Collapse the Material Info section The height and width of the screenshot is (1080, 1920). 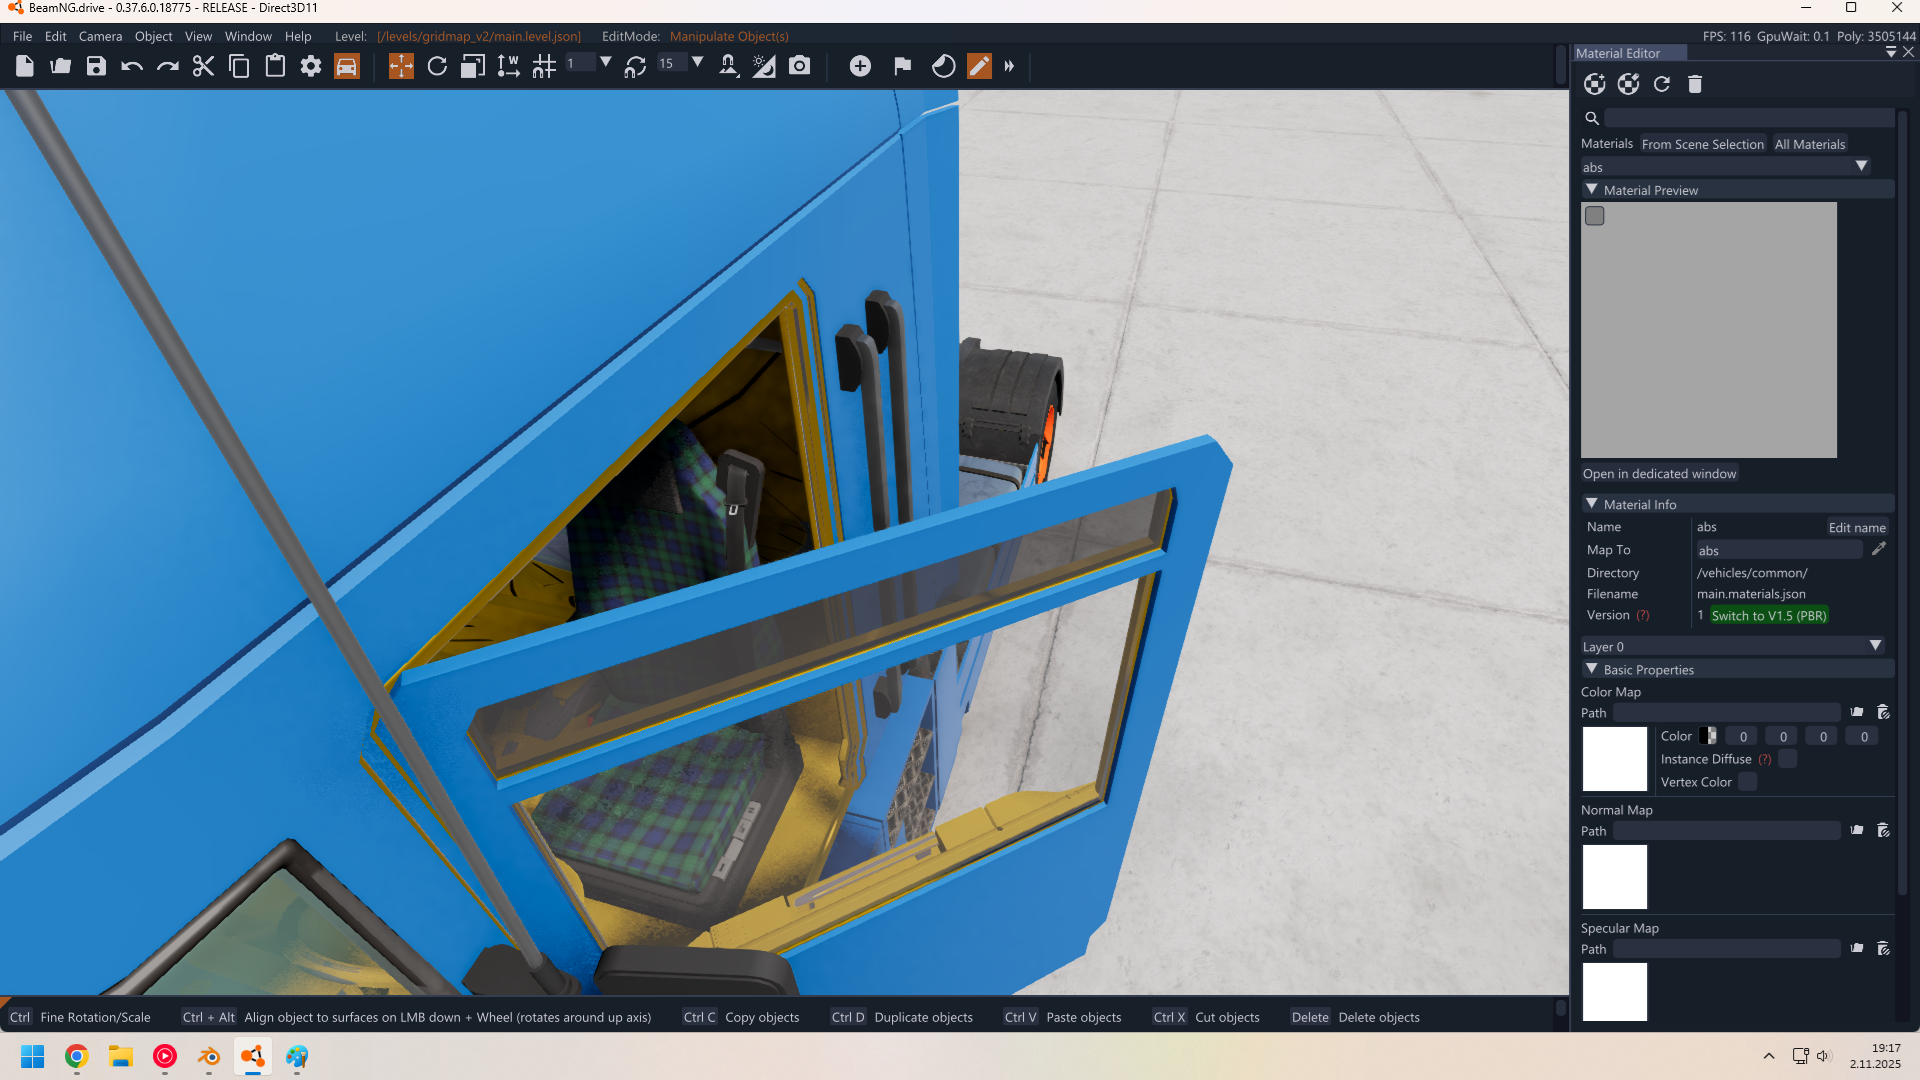coord(1592,504)
